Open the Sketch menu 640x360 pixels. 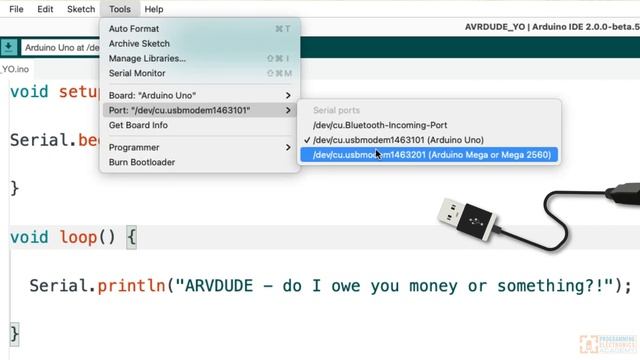point(81,9)
